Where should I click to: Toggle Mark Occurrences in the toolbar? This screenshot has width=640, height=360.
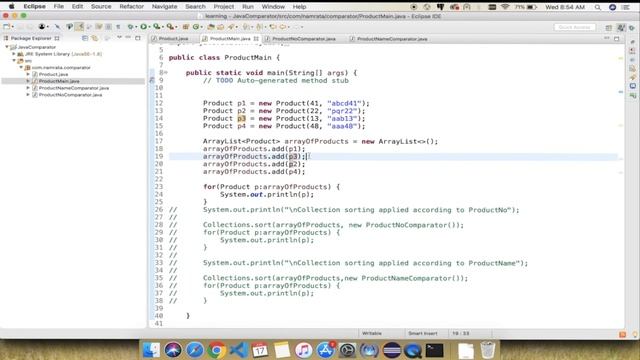point(79,27)
